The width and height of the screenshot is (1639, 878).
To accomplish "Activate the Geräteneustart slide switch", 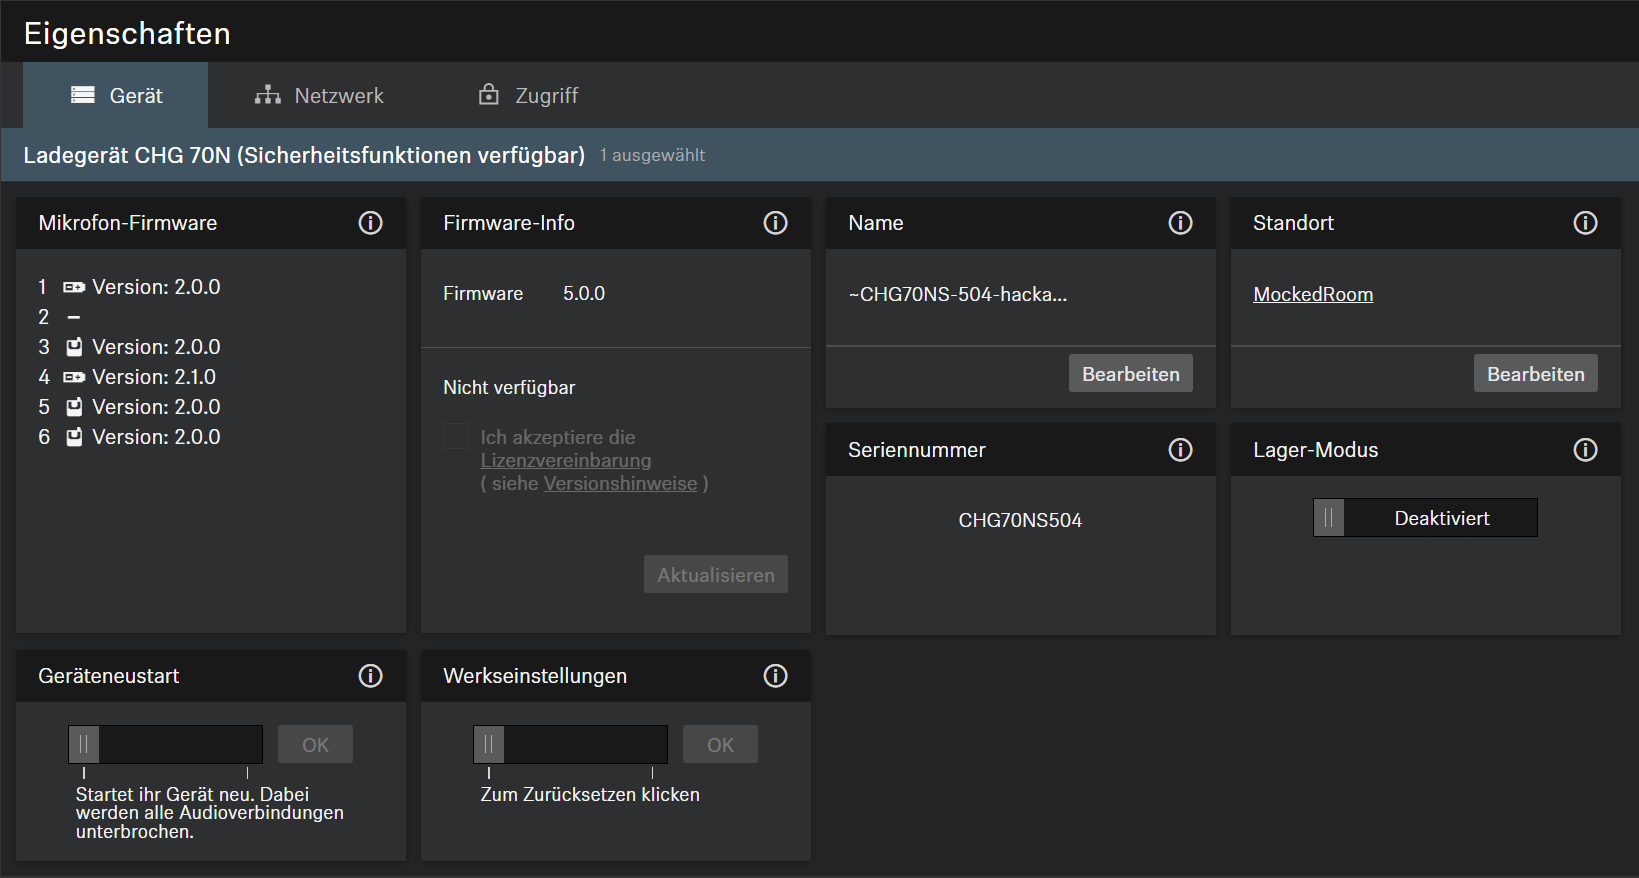I will (85, 745).
